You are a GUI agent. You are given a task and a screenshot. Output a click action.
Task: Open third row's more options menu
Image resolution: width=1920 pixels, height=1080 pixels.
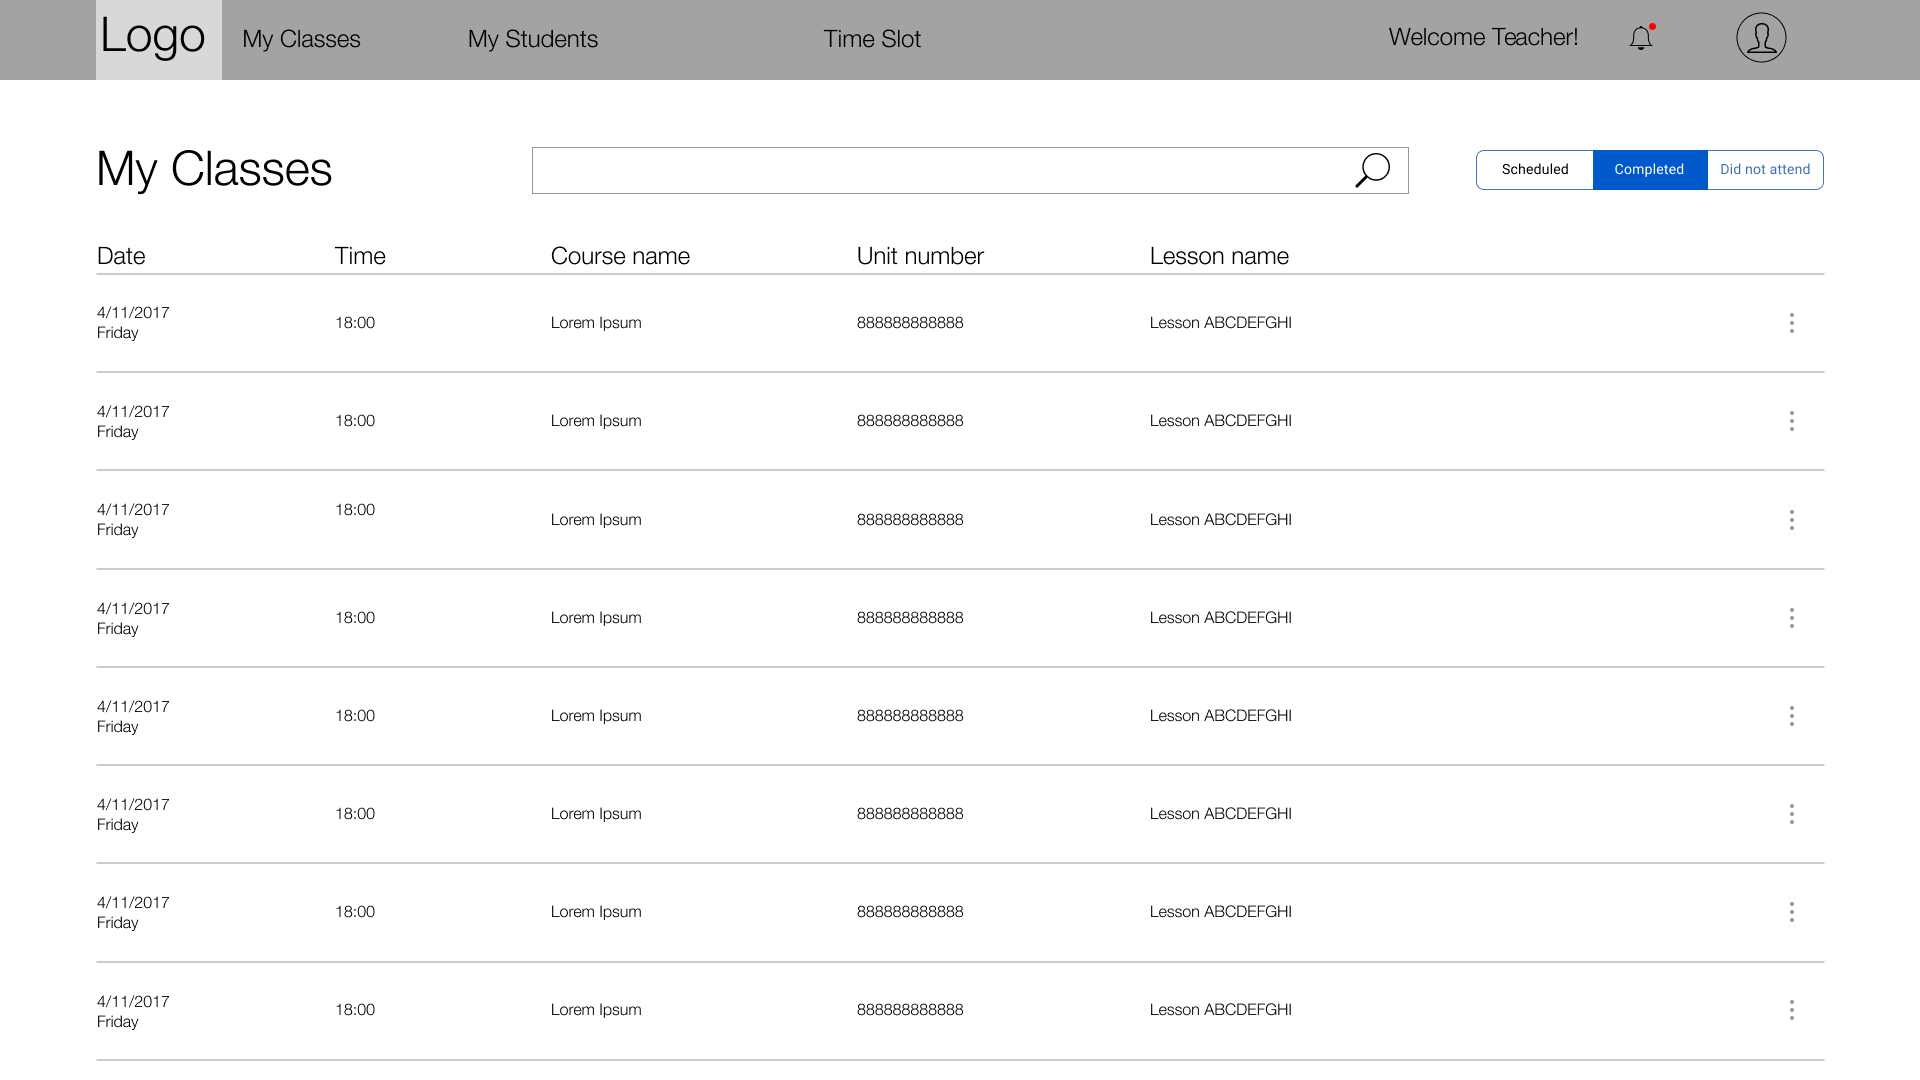(1791, 520)
